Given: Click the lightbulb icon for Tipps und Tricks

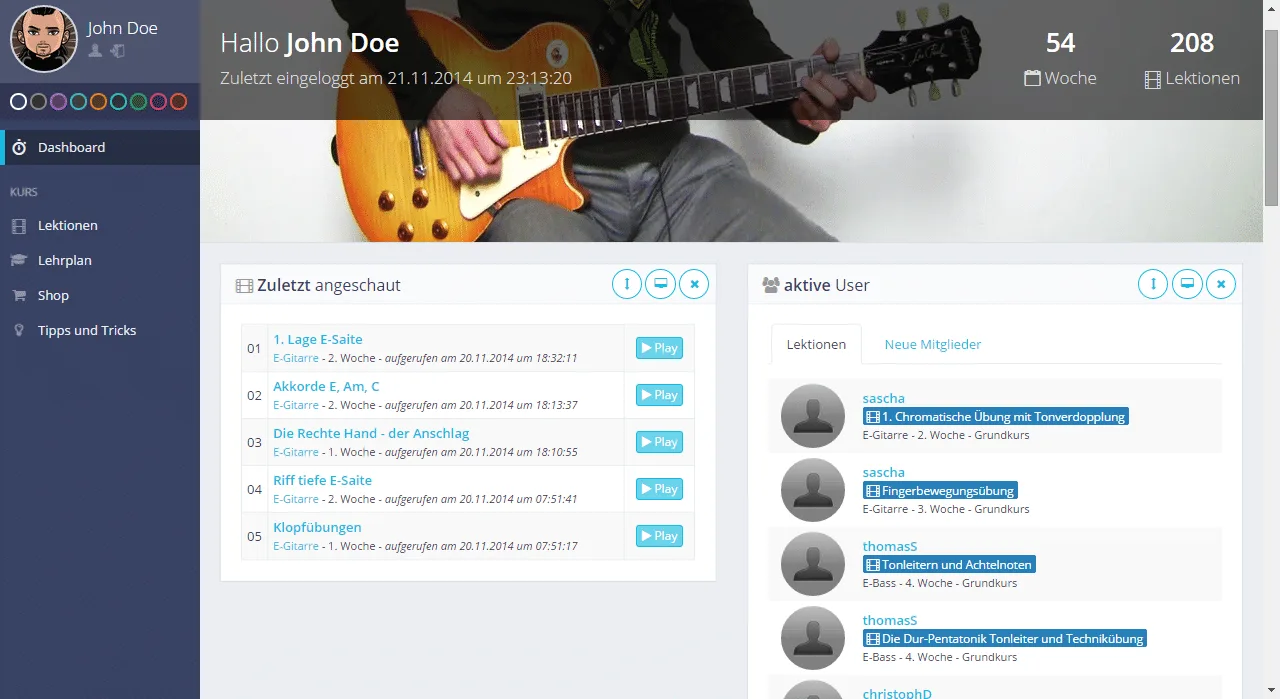Looking at the screenshot, I should [x=18, y=330].
